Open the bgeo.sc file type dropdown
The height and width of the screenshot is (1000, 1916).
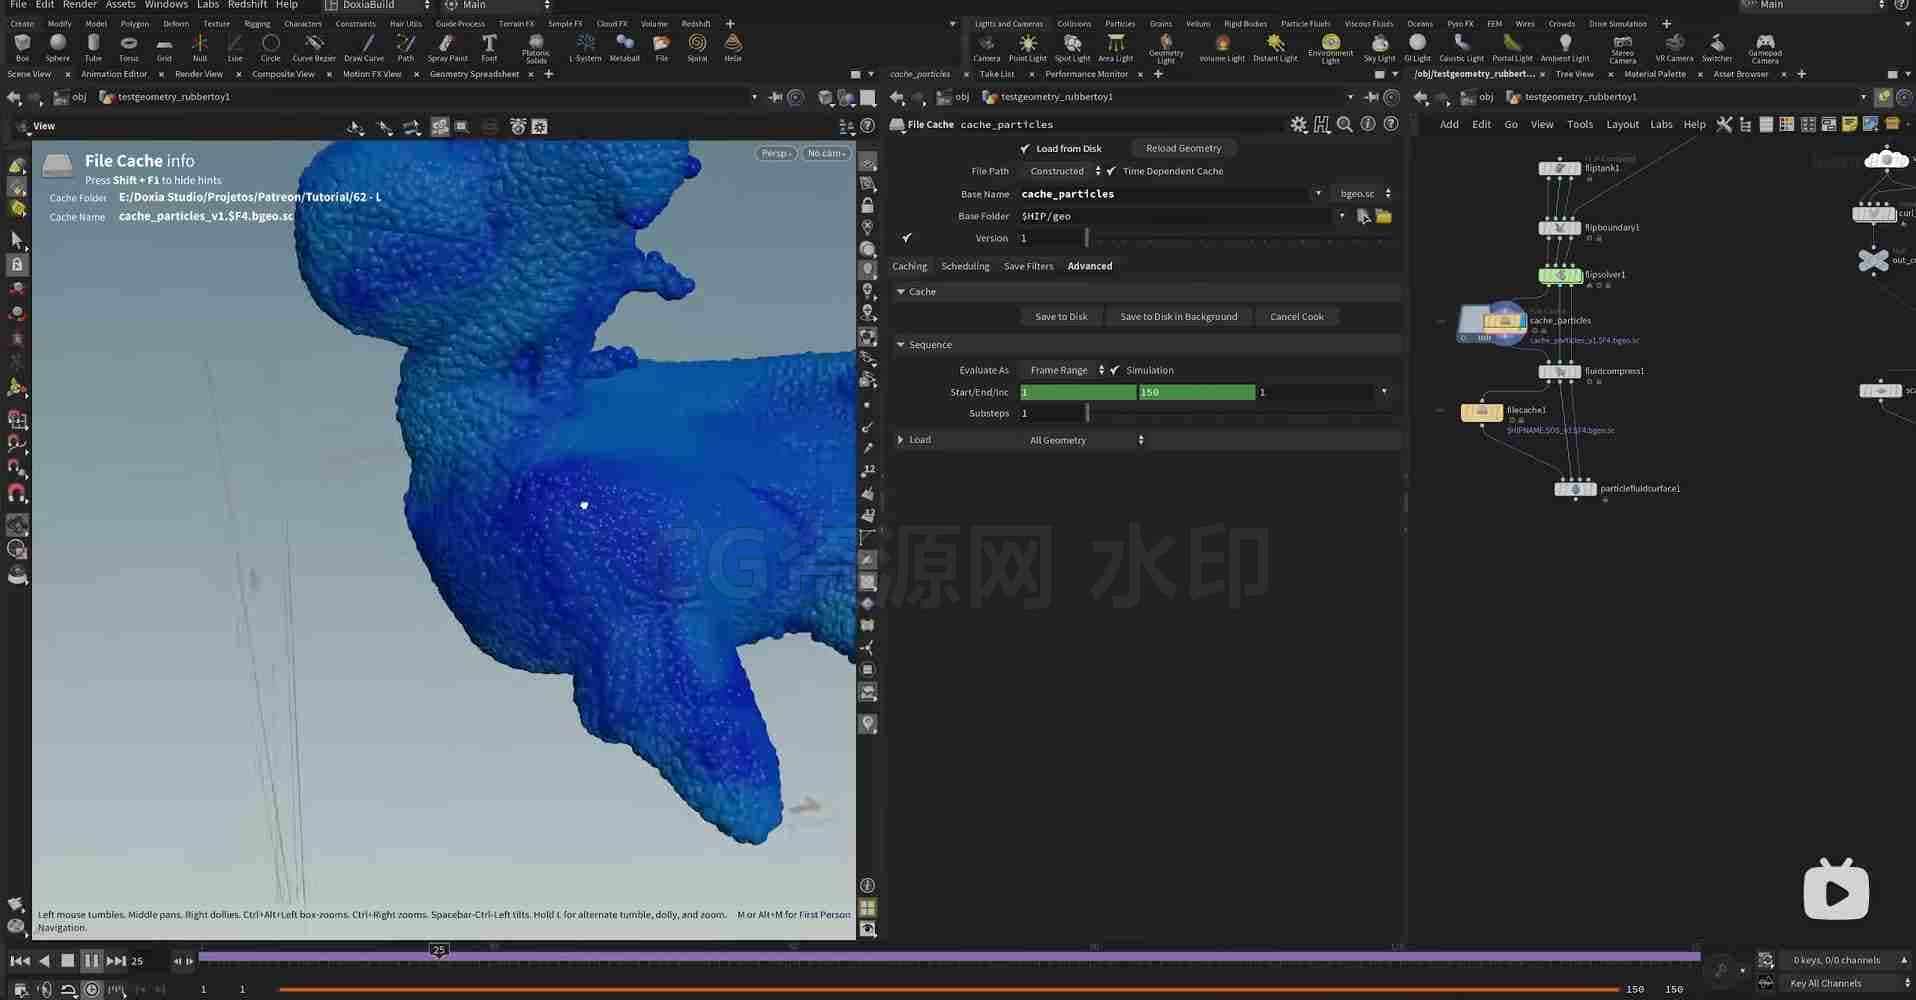pyautogui.click(x=1364, y=194)
